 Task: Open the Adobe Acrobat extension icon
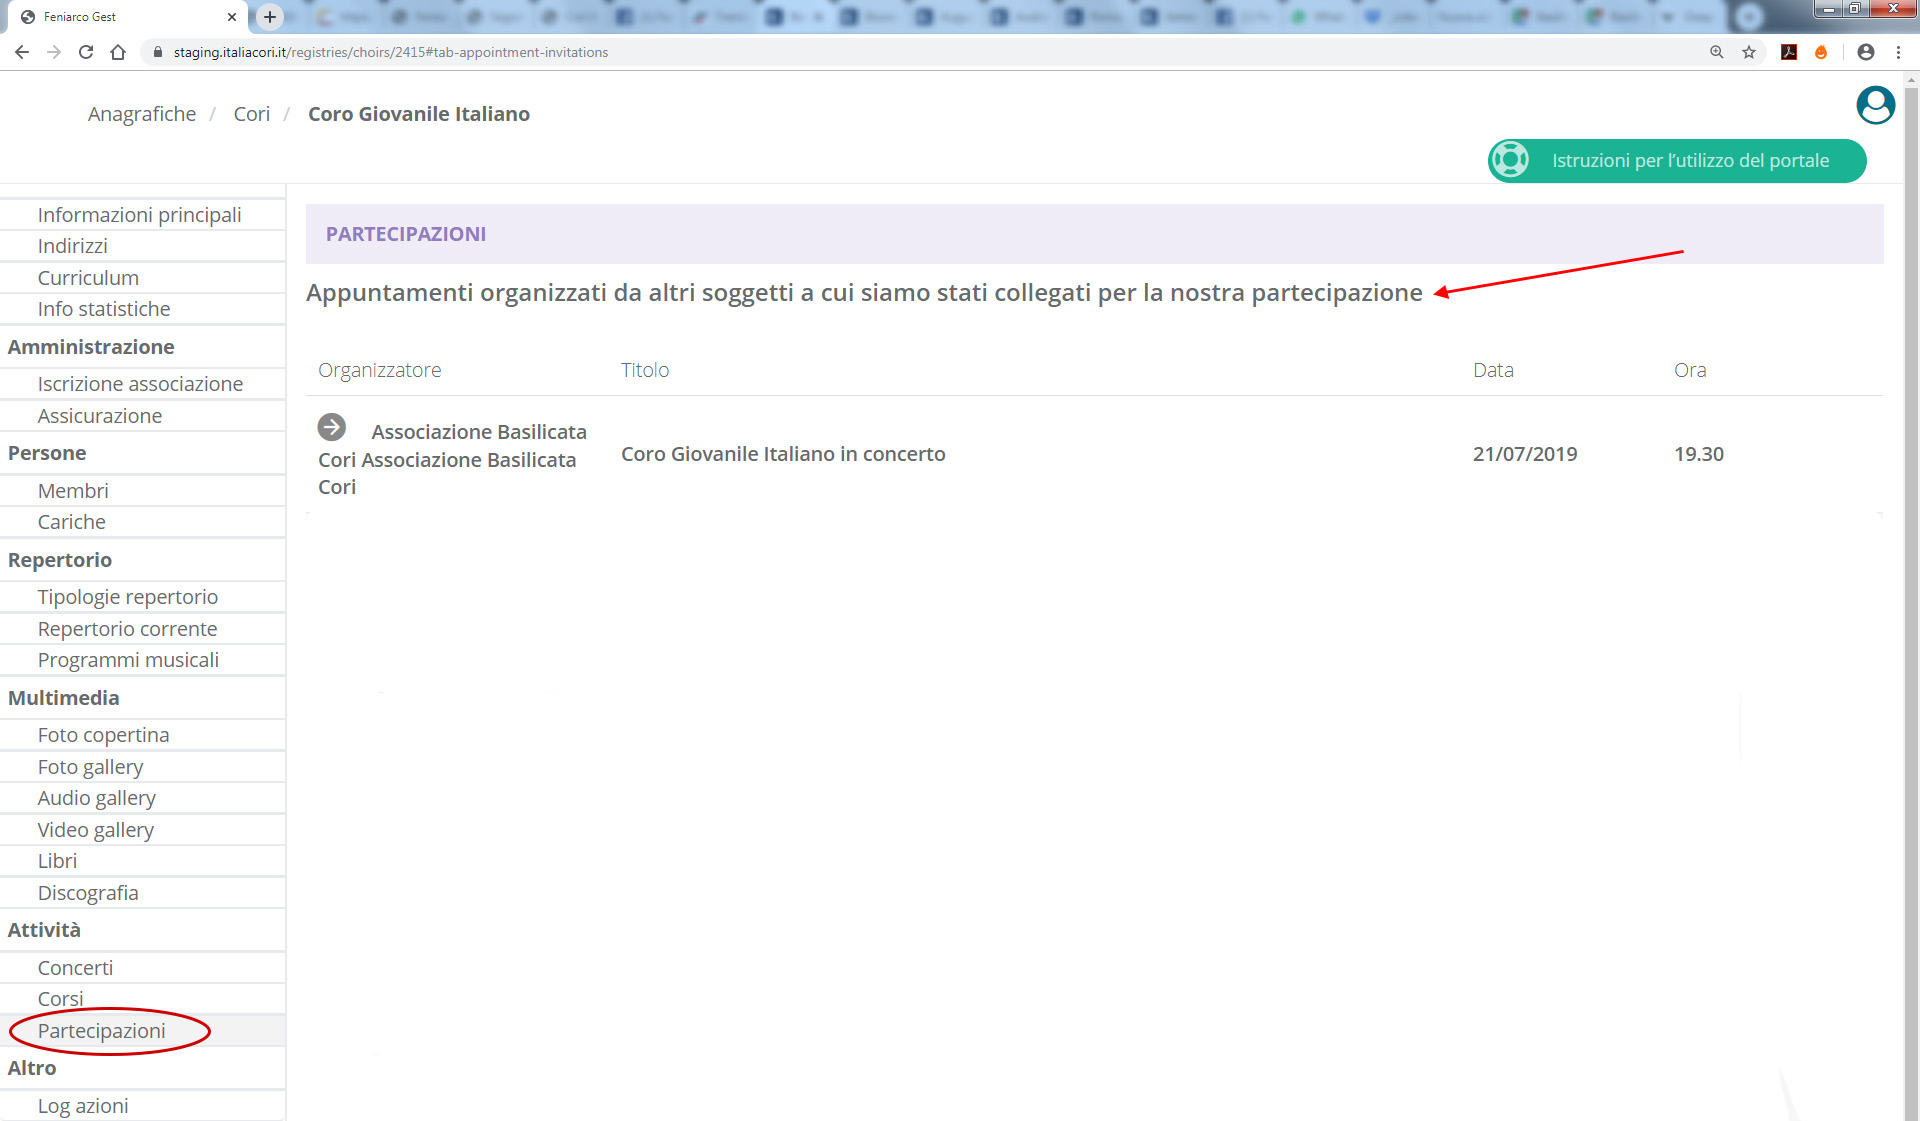coord(1789,52)
